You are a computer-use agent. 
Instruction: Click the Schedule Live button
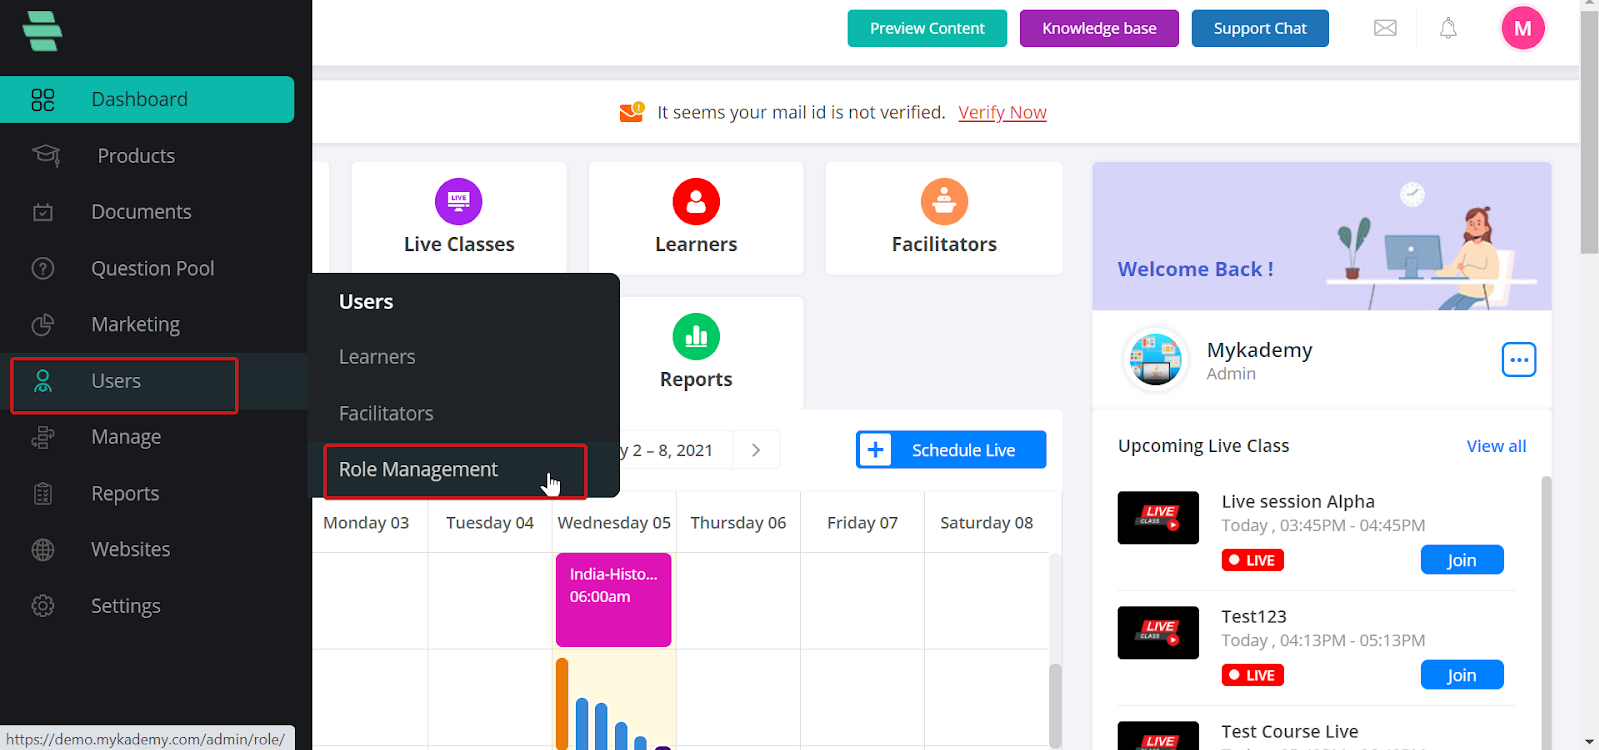(x=951, y=450)
